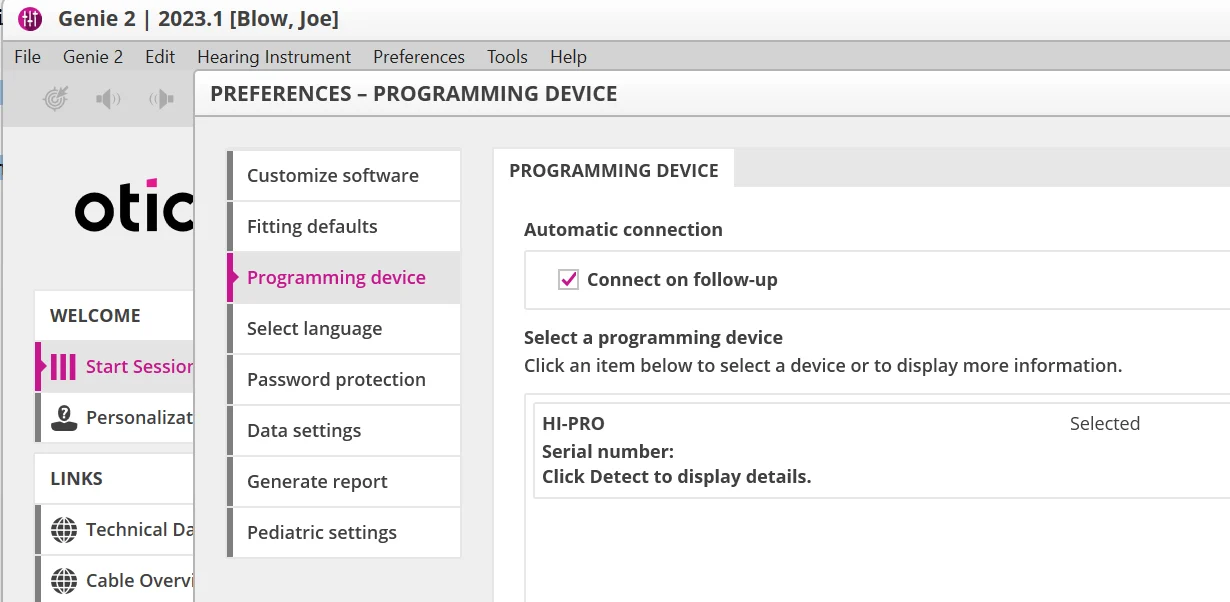Open the Cable Overview link text

[140, 581]
